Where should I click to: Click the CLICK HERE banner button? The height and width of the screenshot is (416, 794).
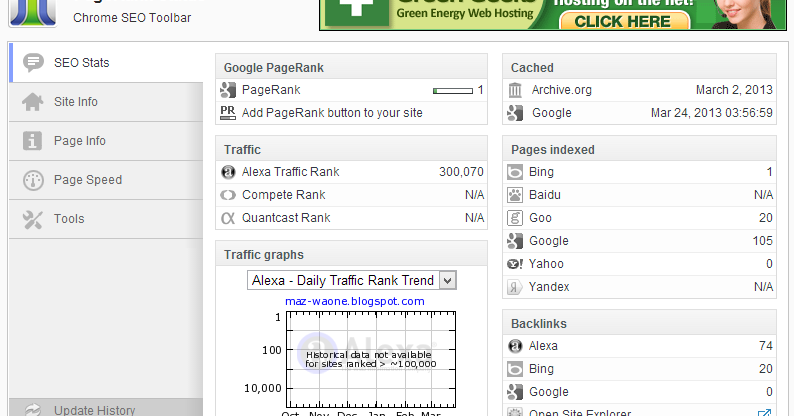(x=623, y=21)
